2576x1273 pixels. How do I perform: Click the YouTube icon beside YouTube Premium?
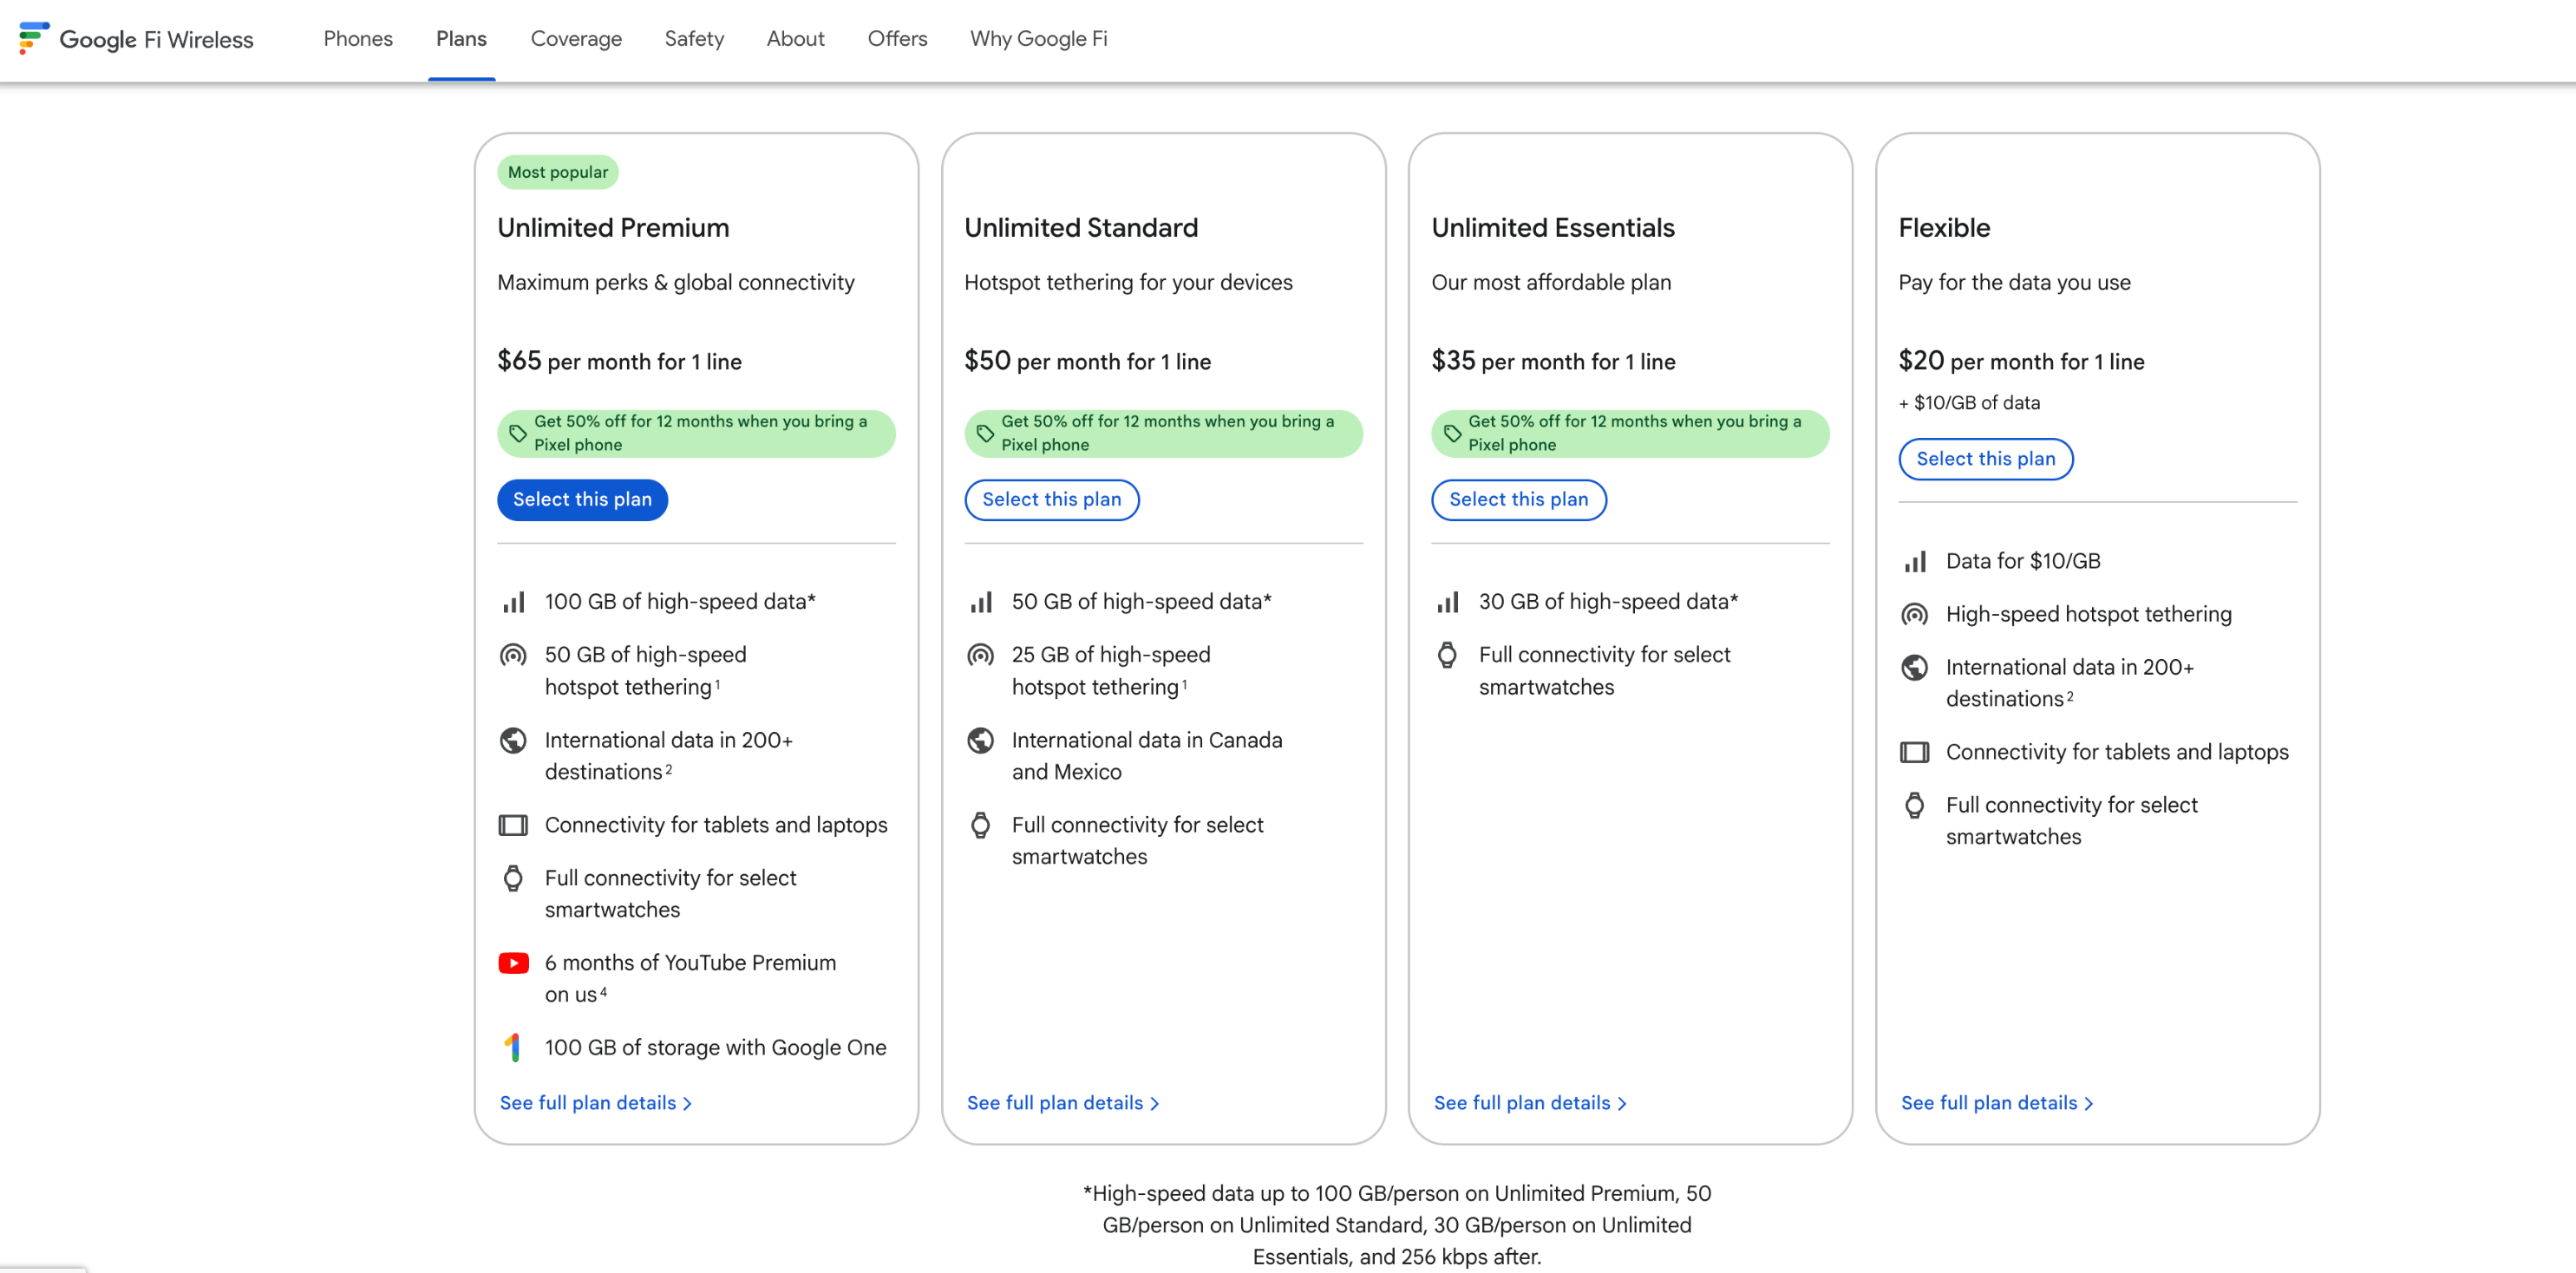coord(513,963)
